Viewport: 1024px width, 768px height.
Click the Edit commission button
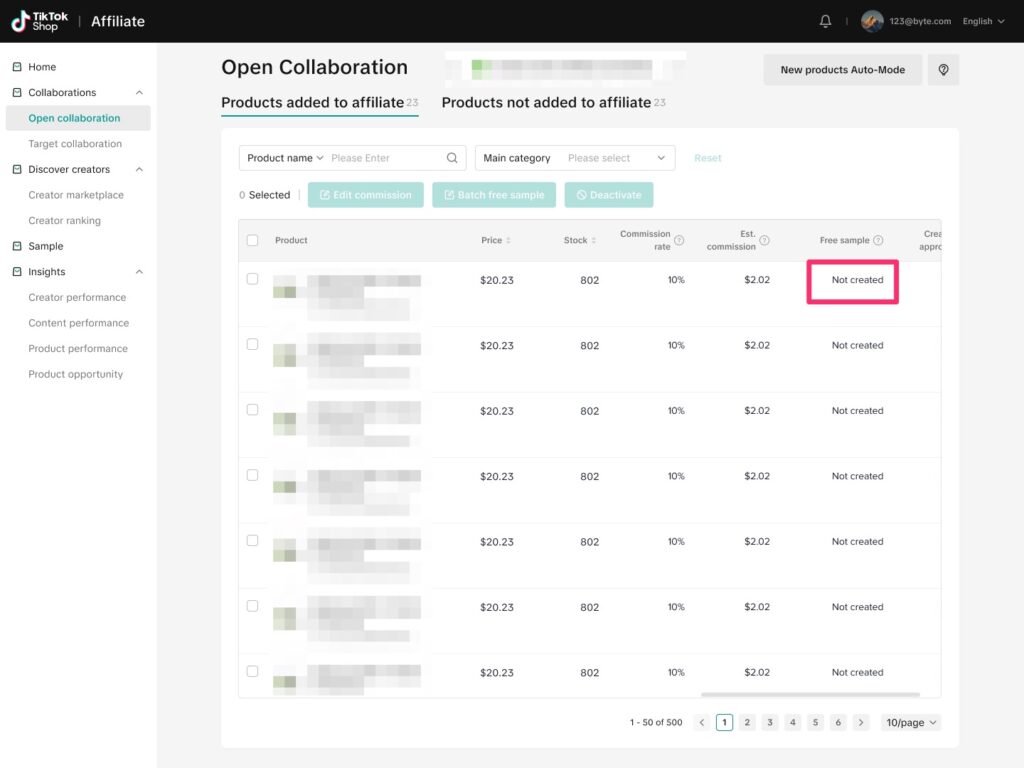tap(366, 195)
